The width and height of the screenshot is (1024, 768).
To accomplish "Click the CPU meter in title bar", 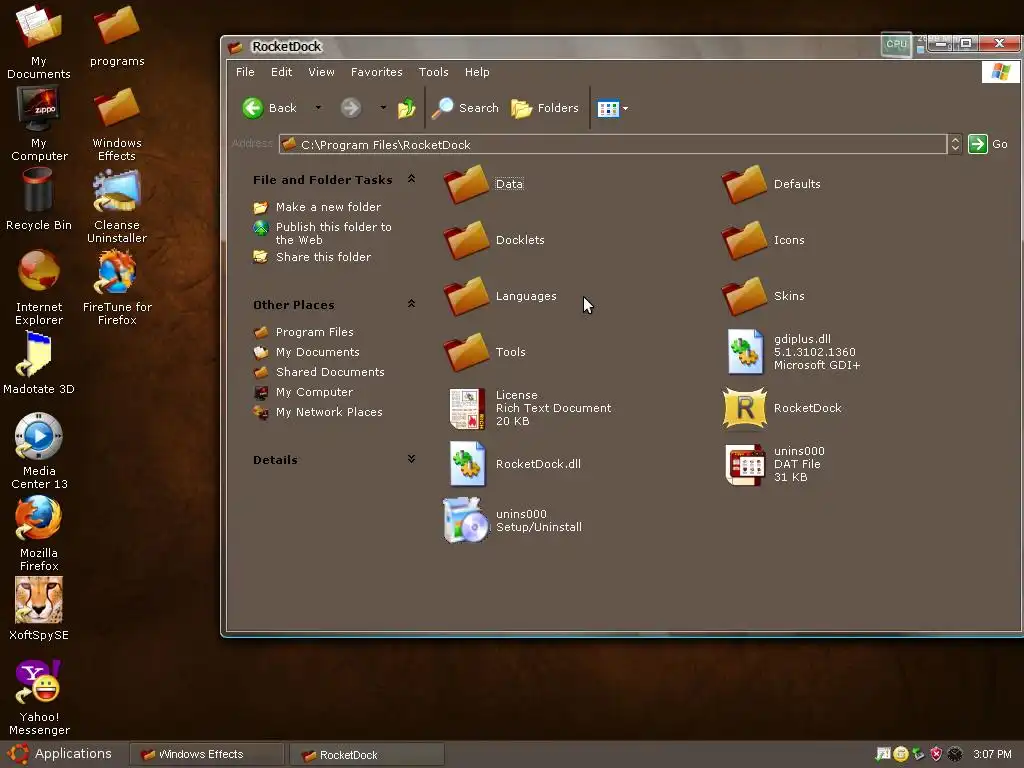I will click(896, 44).
